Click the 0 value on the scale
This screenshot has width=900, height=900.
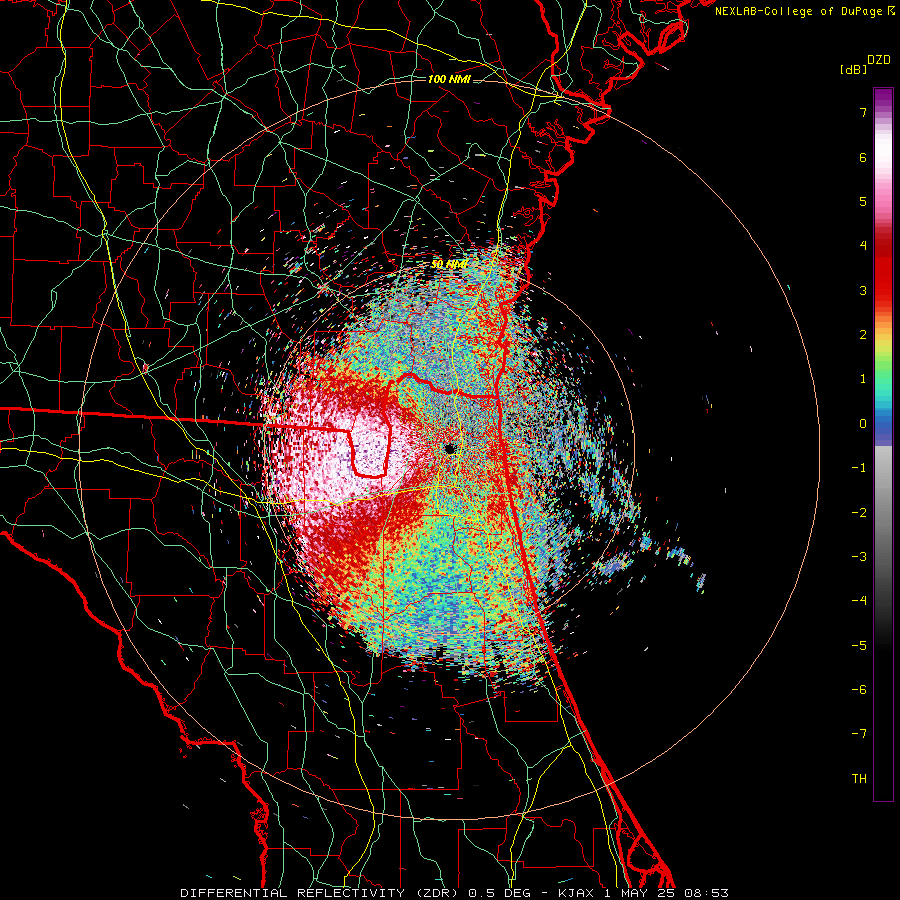click(x=863, y=424)
